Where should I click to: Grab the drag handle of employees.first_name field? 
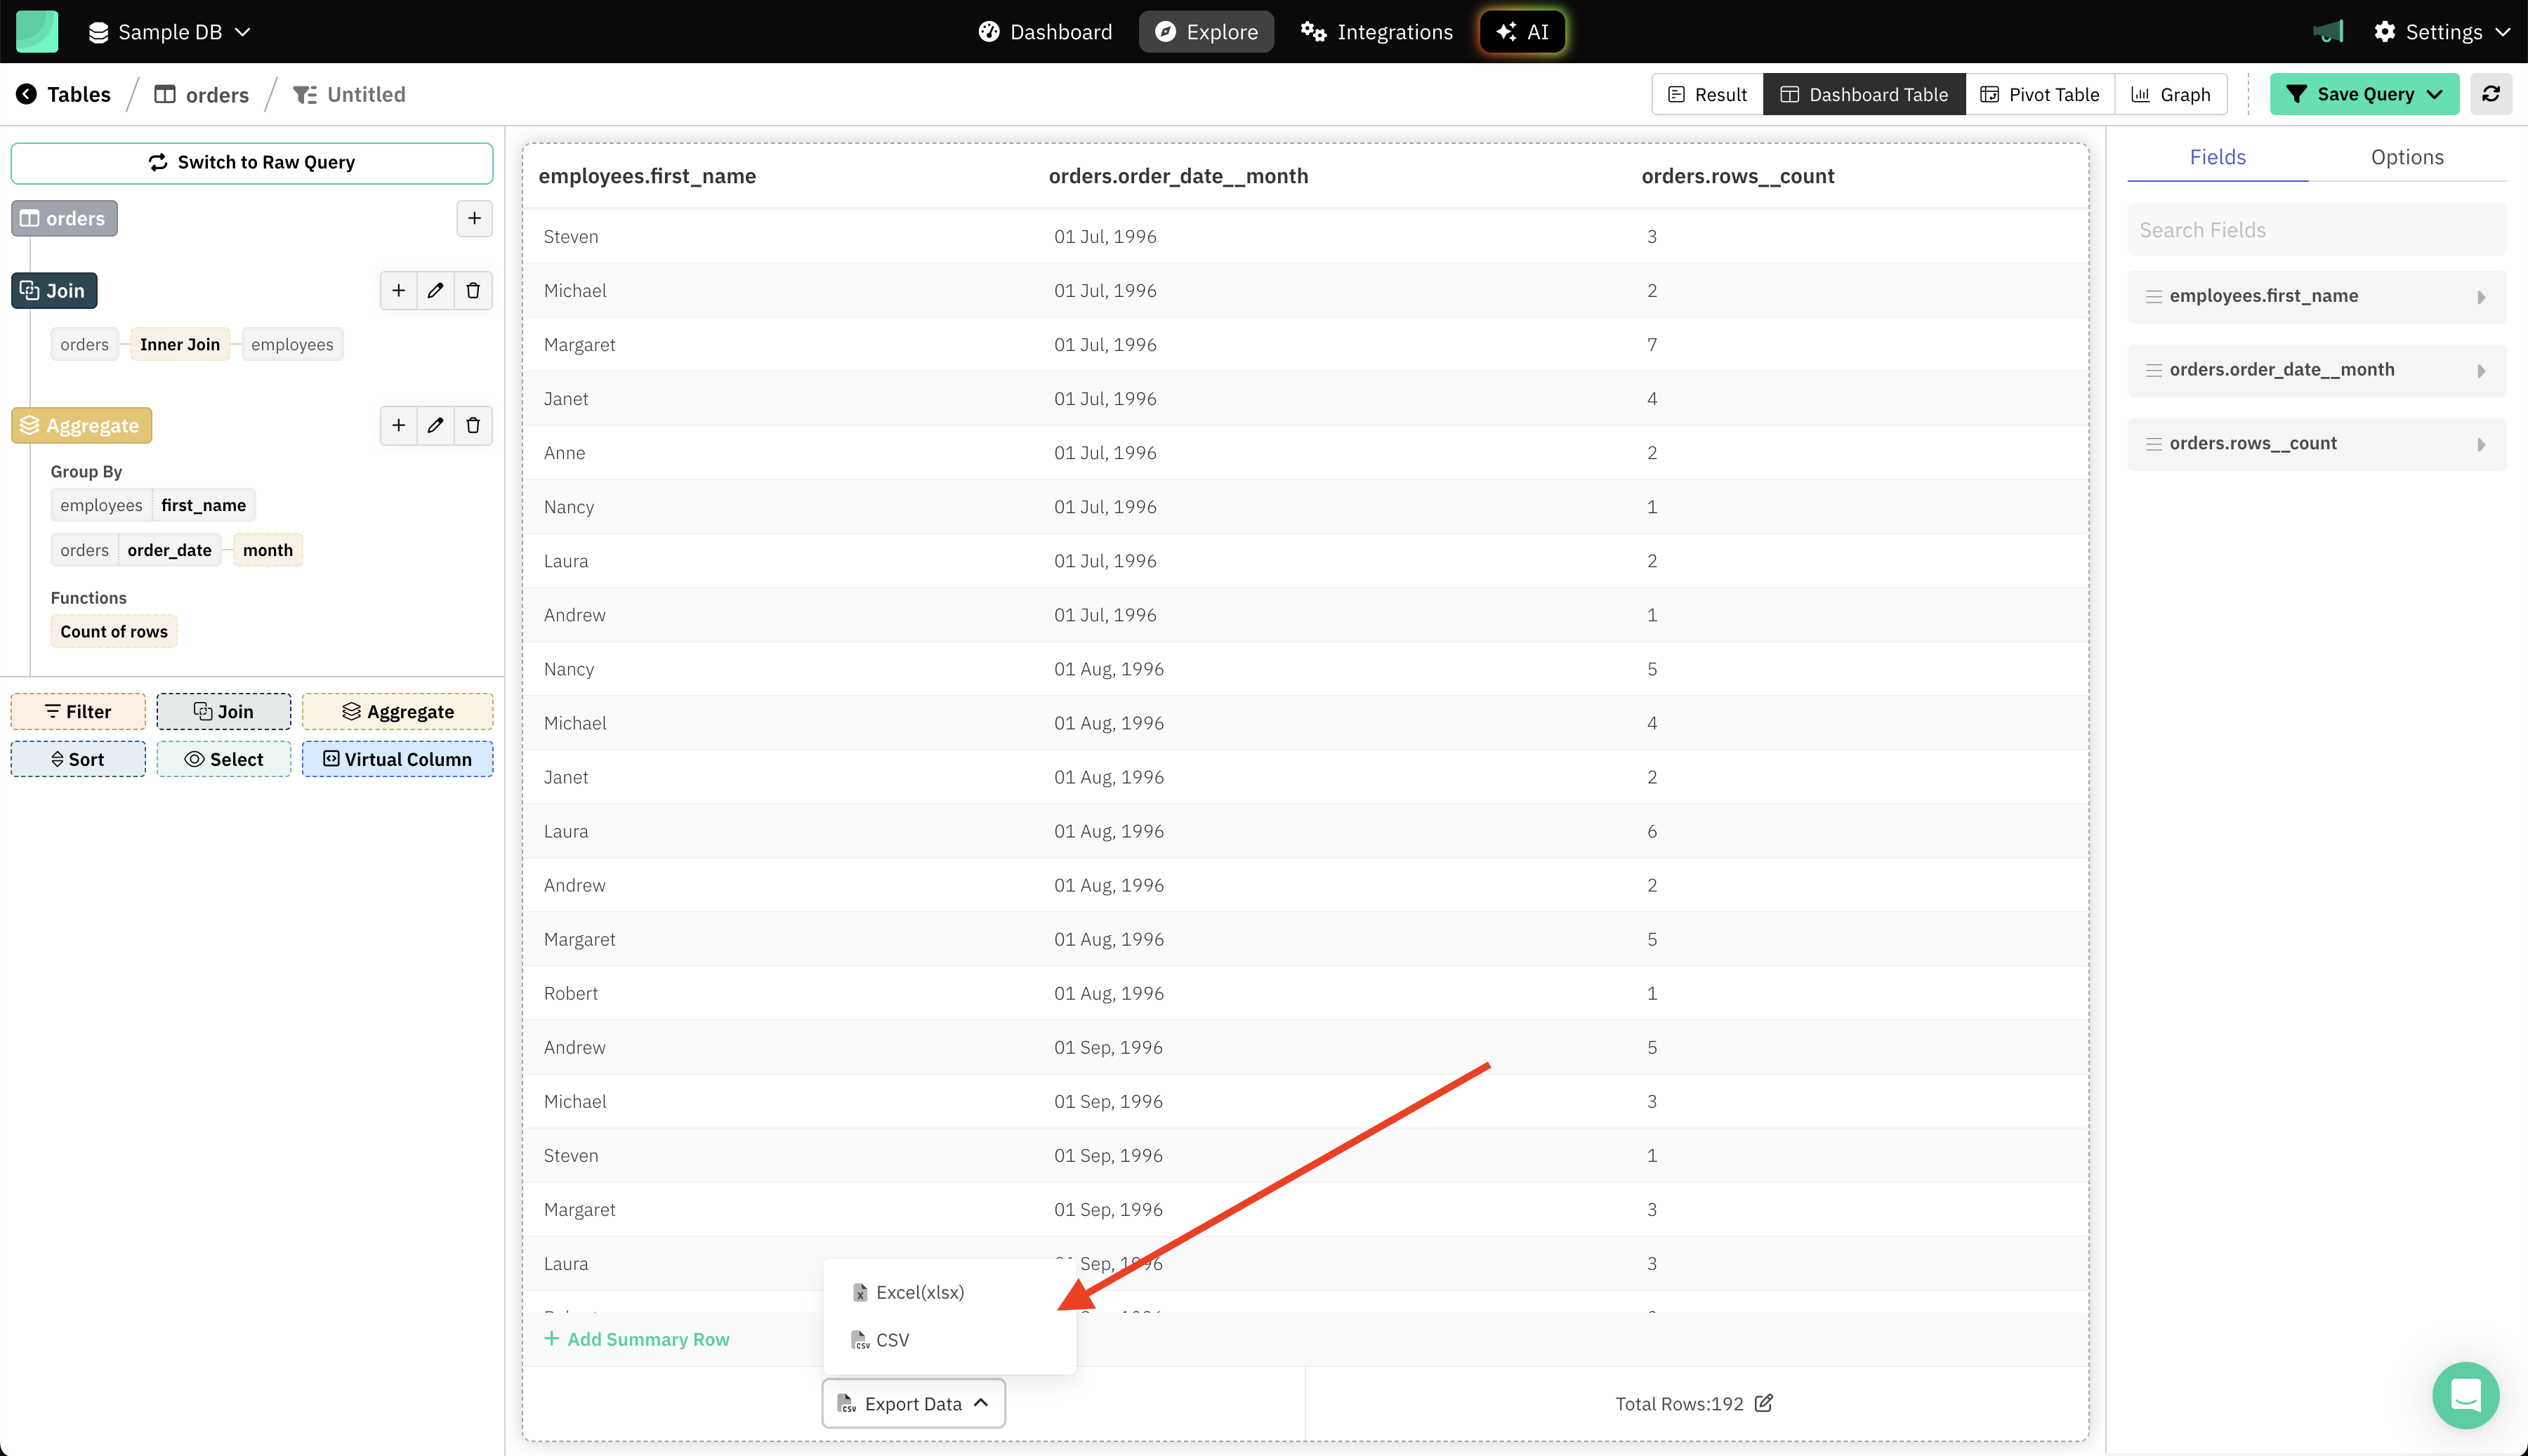point(2153,297)
